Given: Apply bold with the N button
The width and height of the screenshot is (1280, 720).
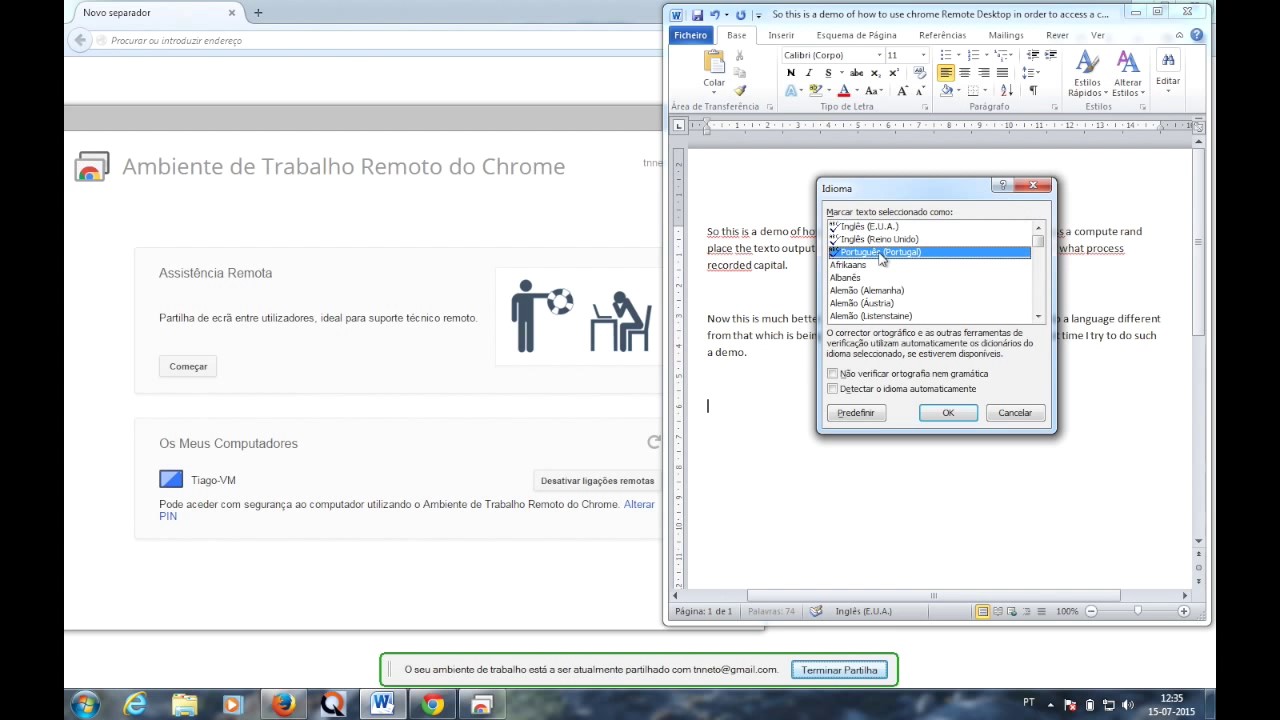Looking at the screenshot, I should click(x=791, y=73).
